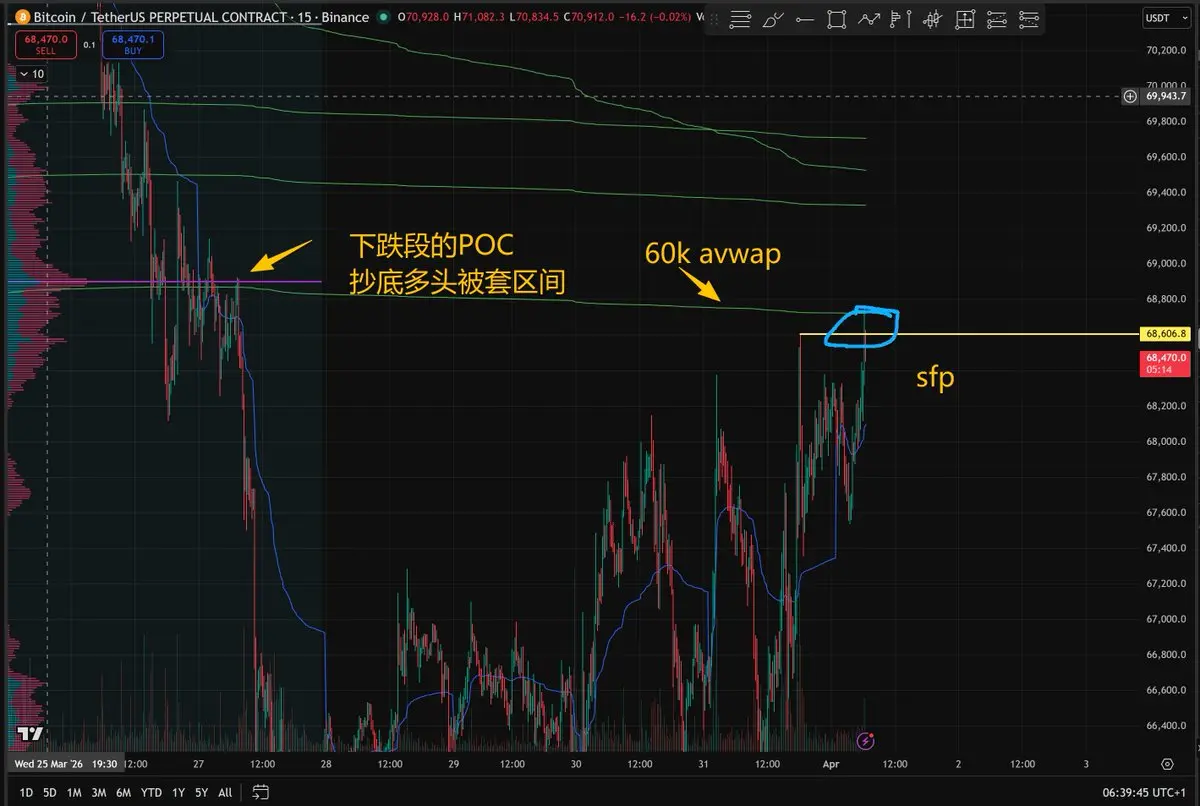Viewport: 1200px width, 806px height.
Task: Select the Bars pattern candlestick tool
Action: (933, 19)
